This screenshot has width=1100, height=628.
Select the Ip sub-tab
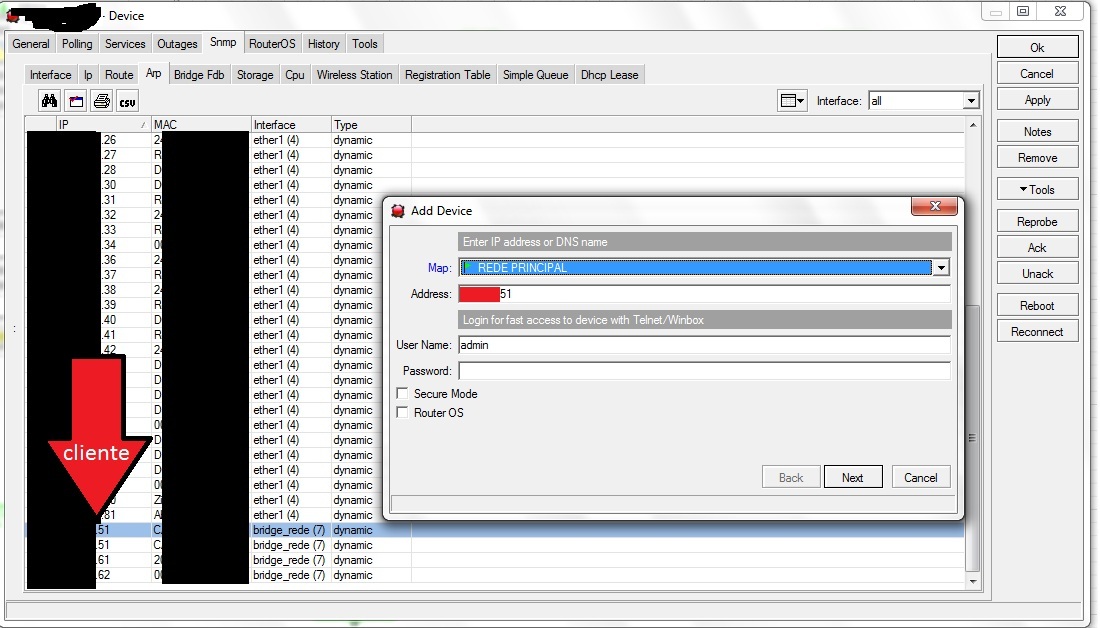88,74
